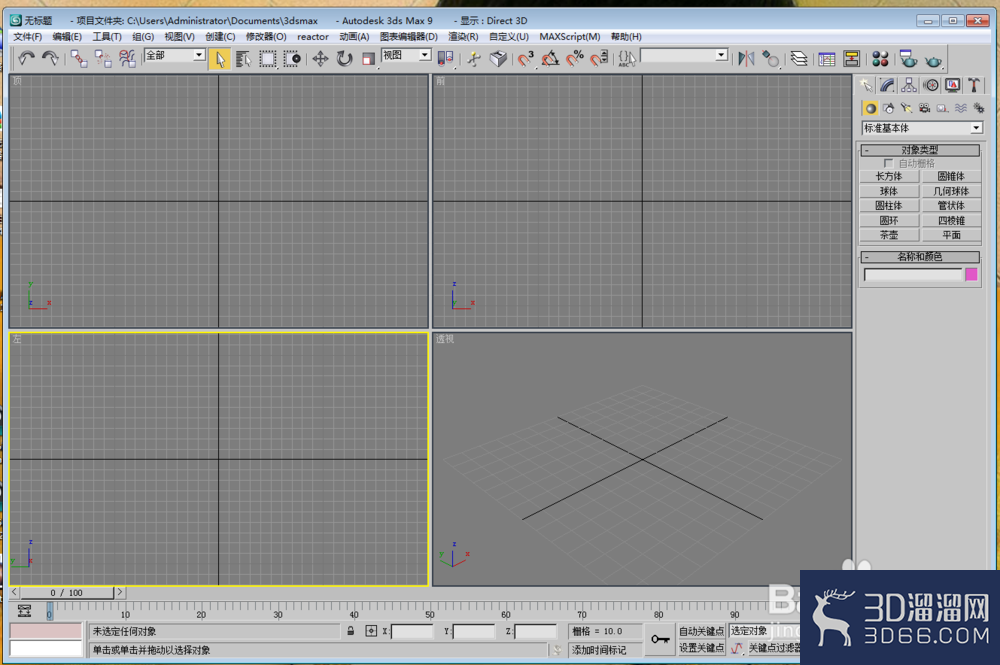Select the Select and Link tool
Screen dimensions: 1000x665
[x=78, y=59]
